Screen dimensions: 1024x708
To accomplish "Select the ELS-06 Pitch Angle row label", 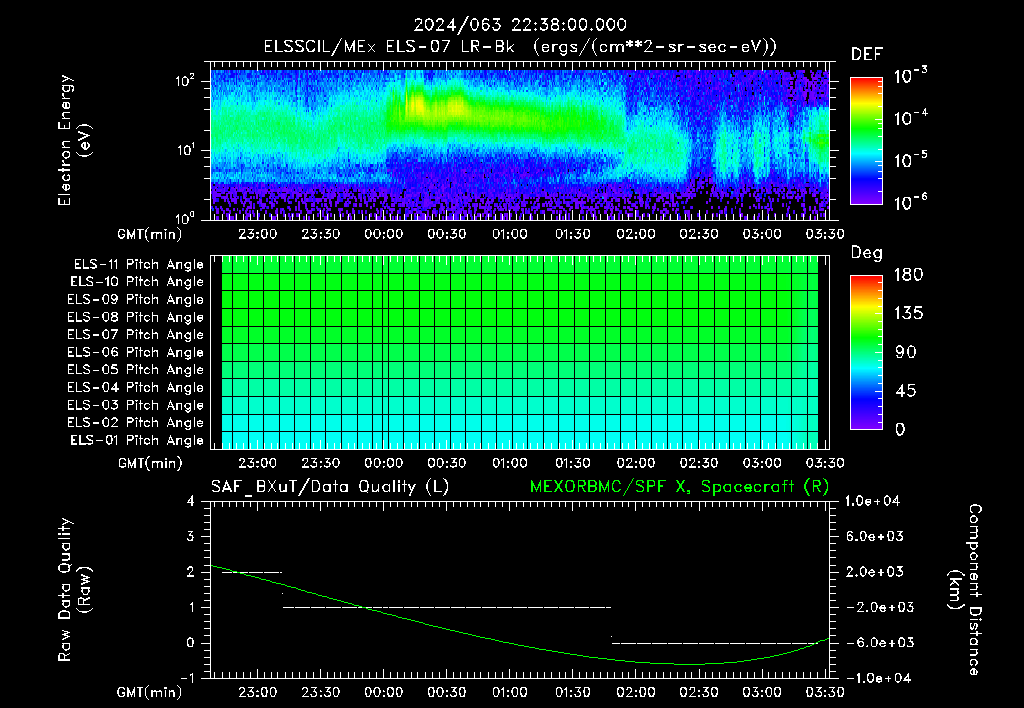I will [x=136, y=352].
